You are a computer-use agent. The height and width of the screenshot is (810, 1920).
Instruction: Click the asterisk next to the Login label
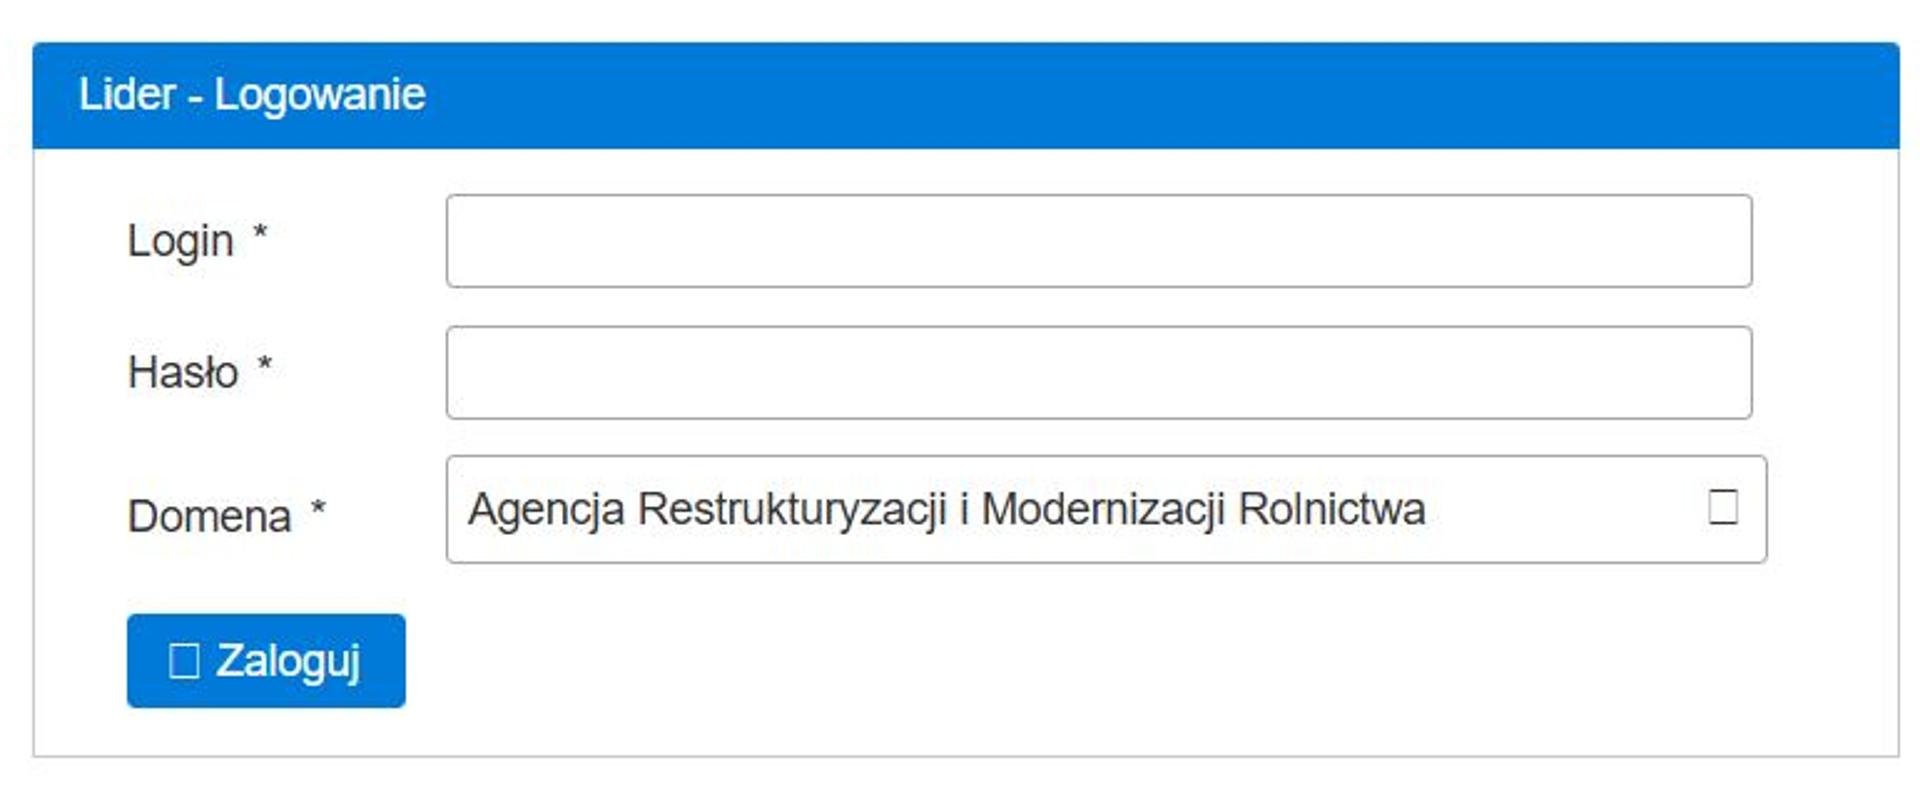[260, 234]
